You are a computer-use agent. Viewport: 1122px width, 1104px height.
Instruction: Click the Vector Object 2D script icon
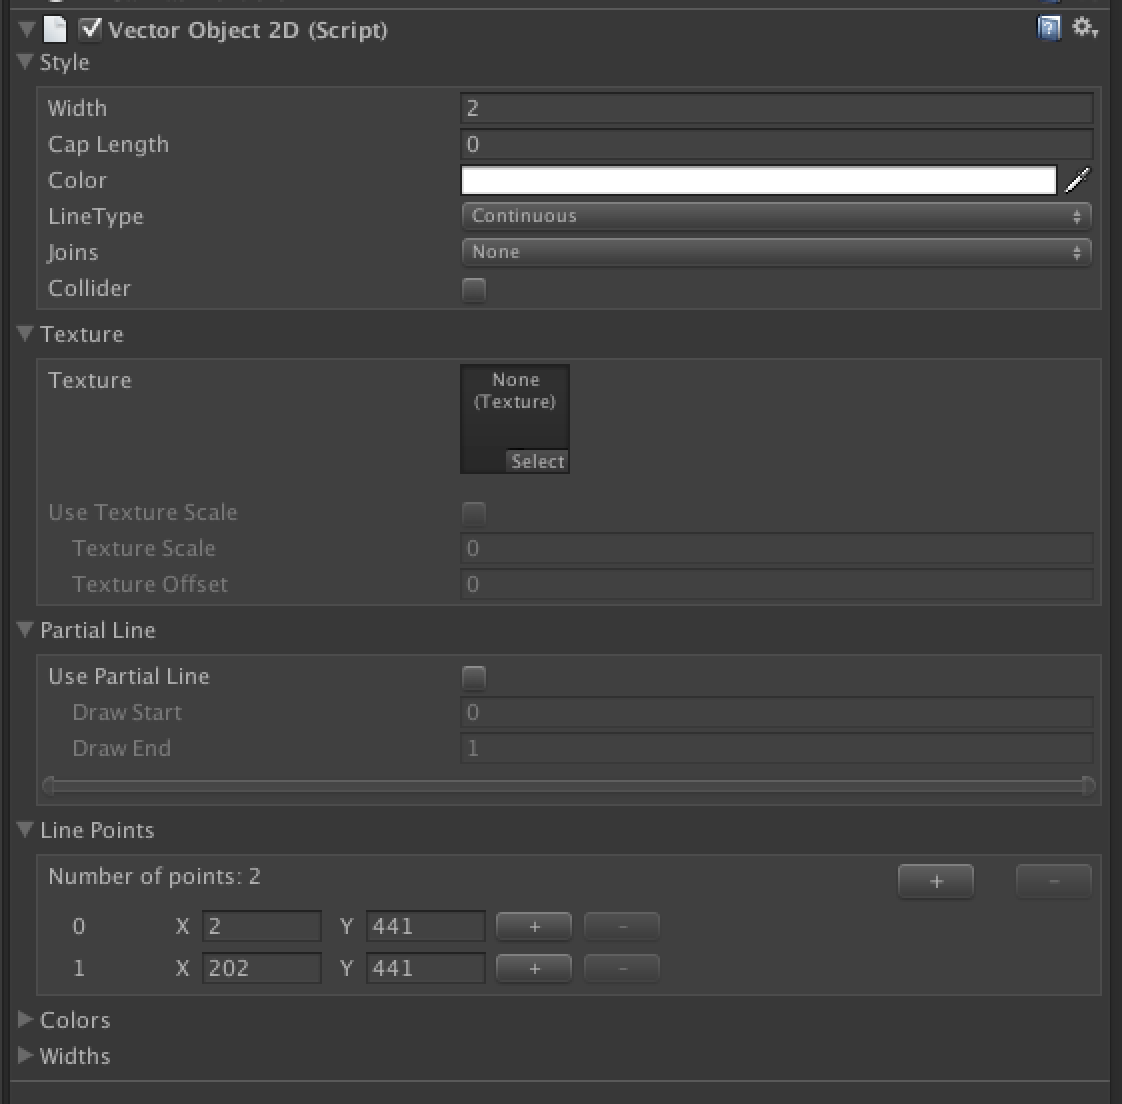pos(55,29)
